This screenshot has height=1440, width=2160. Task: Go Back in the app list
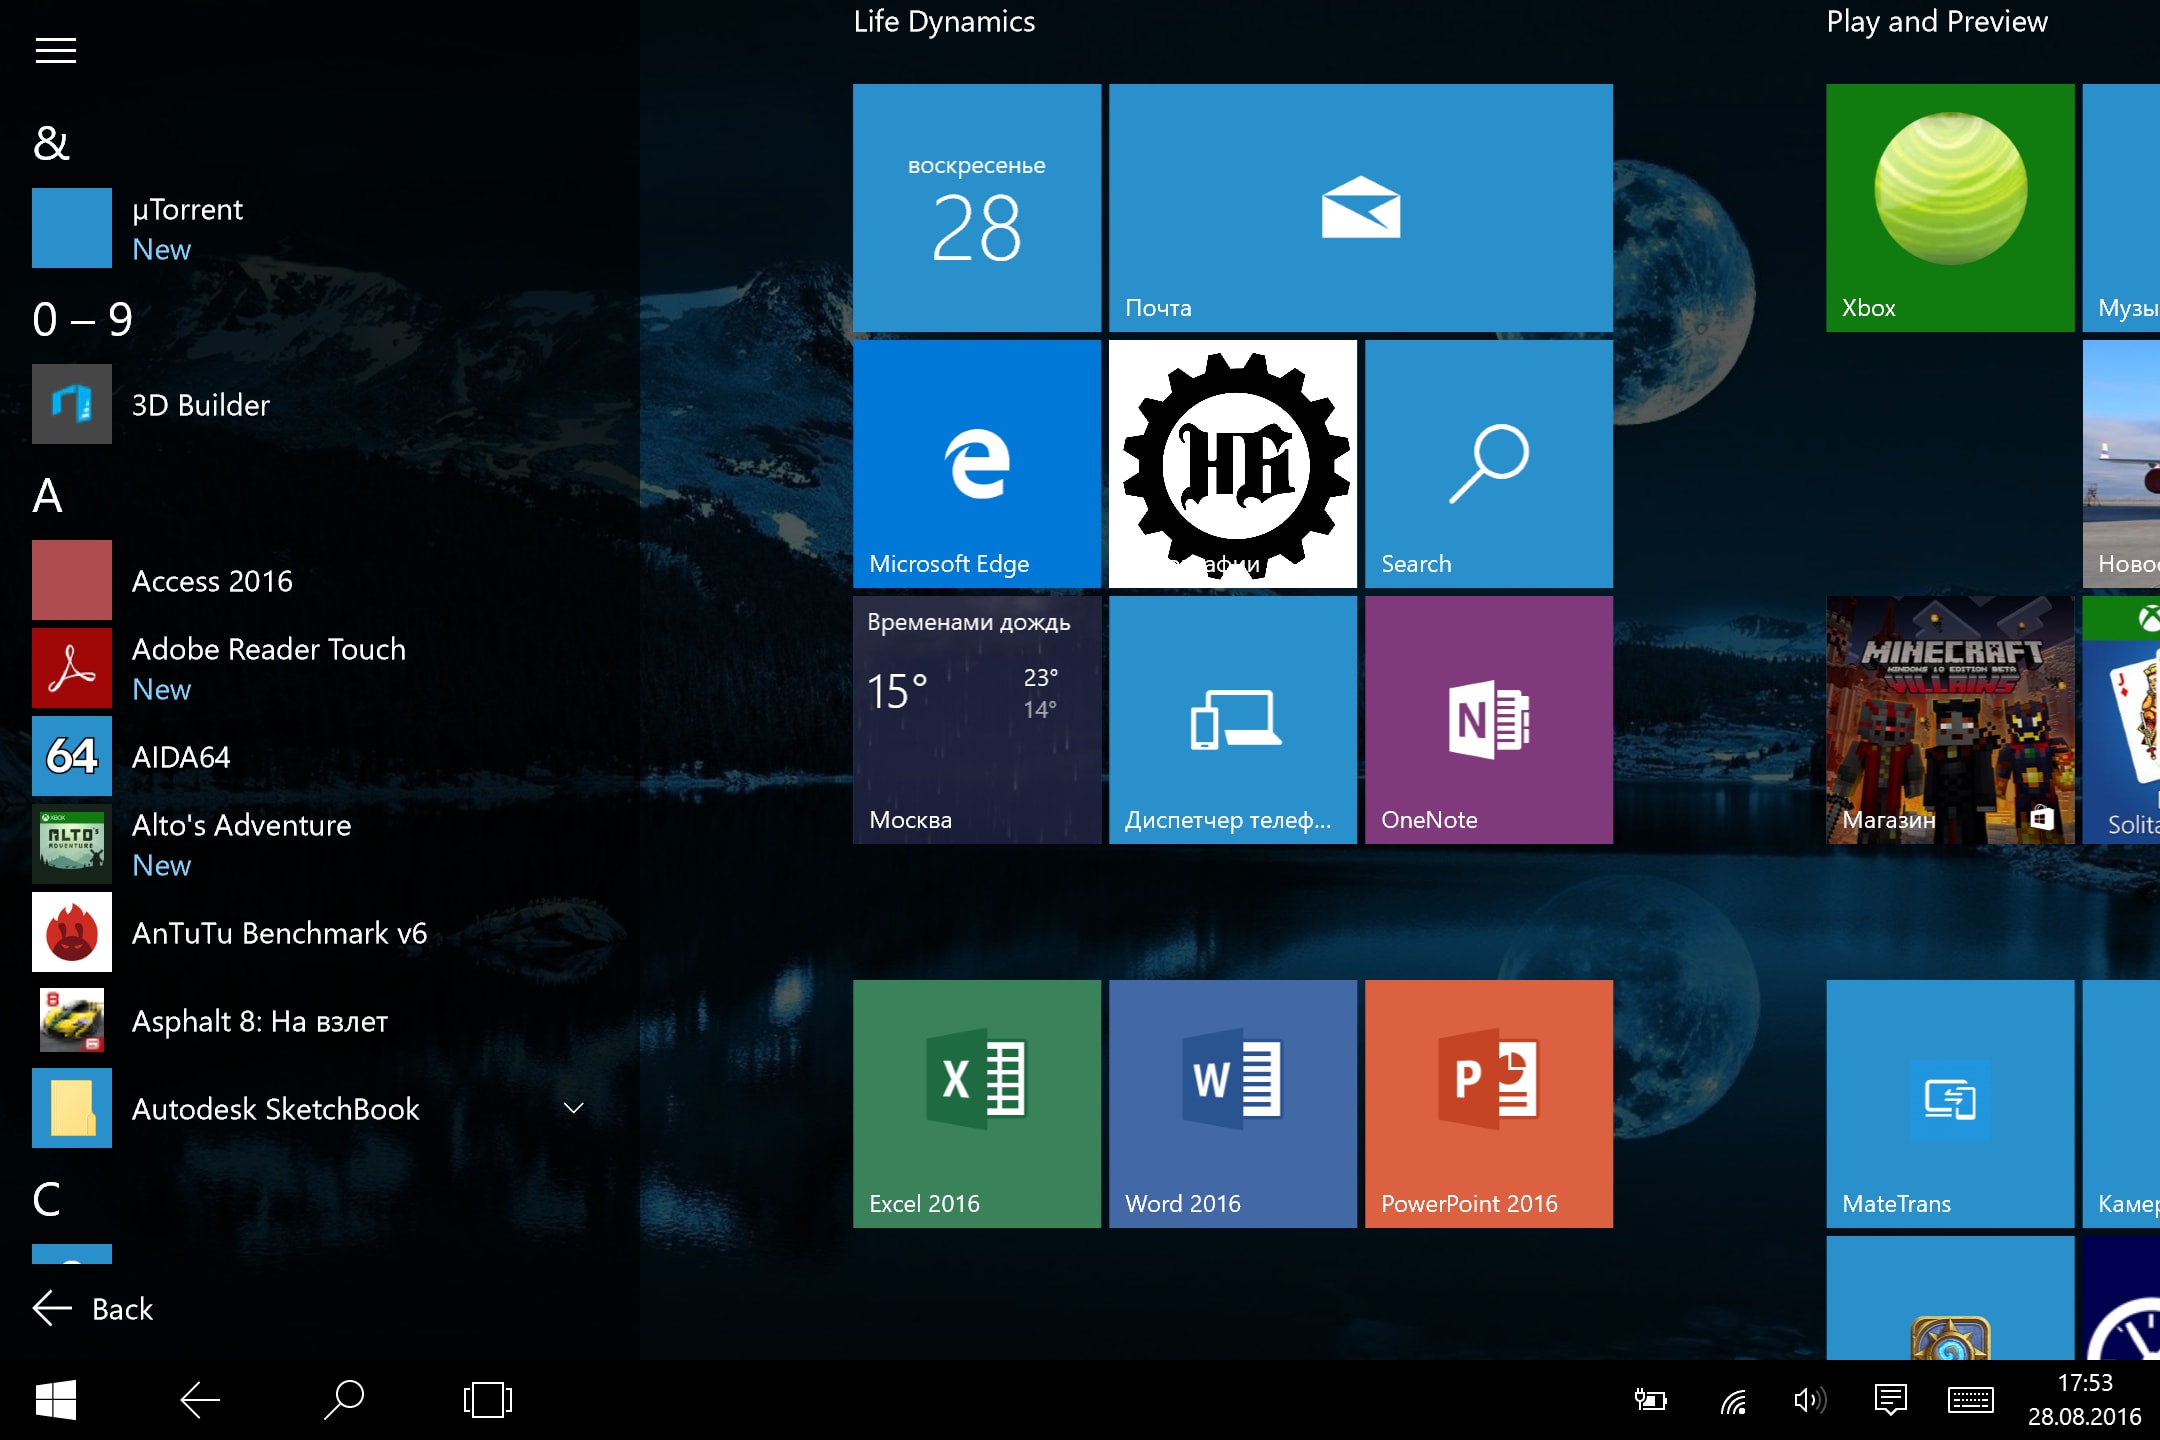93,1308
